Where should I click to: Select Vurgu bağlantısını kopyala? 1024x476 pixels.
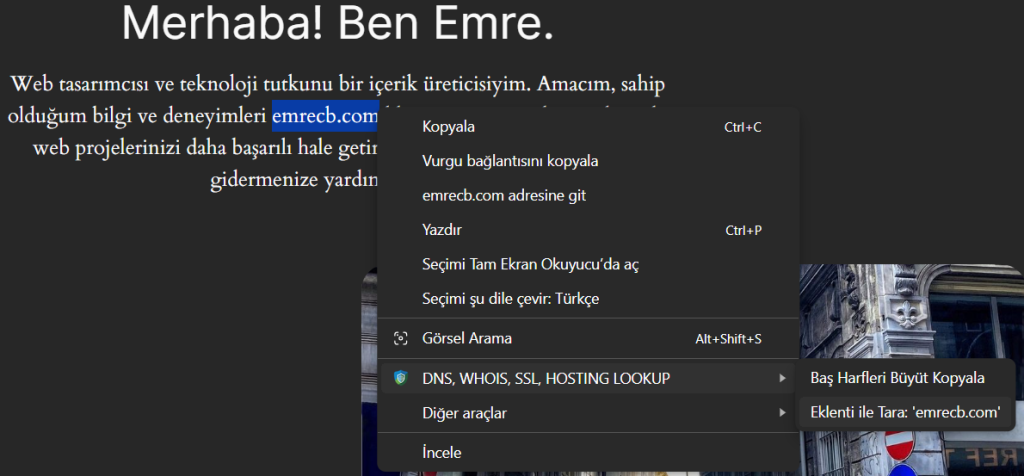510,161
